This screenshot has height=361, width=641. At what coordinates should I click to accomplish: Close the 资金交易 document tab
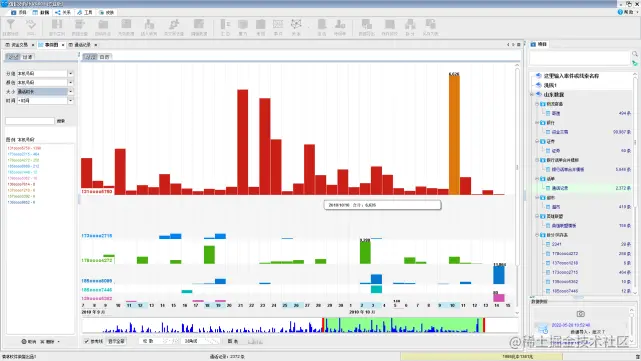click(x=33, y=45)
